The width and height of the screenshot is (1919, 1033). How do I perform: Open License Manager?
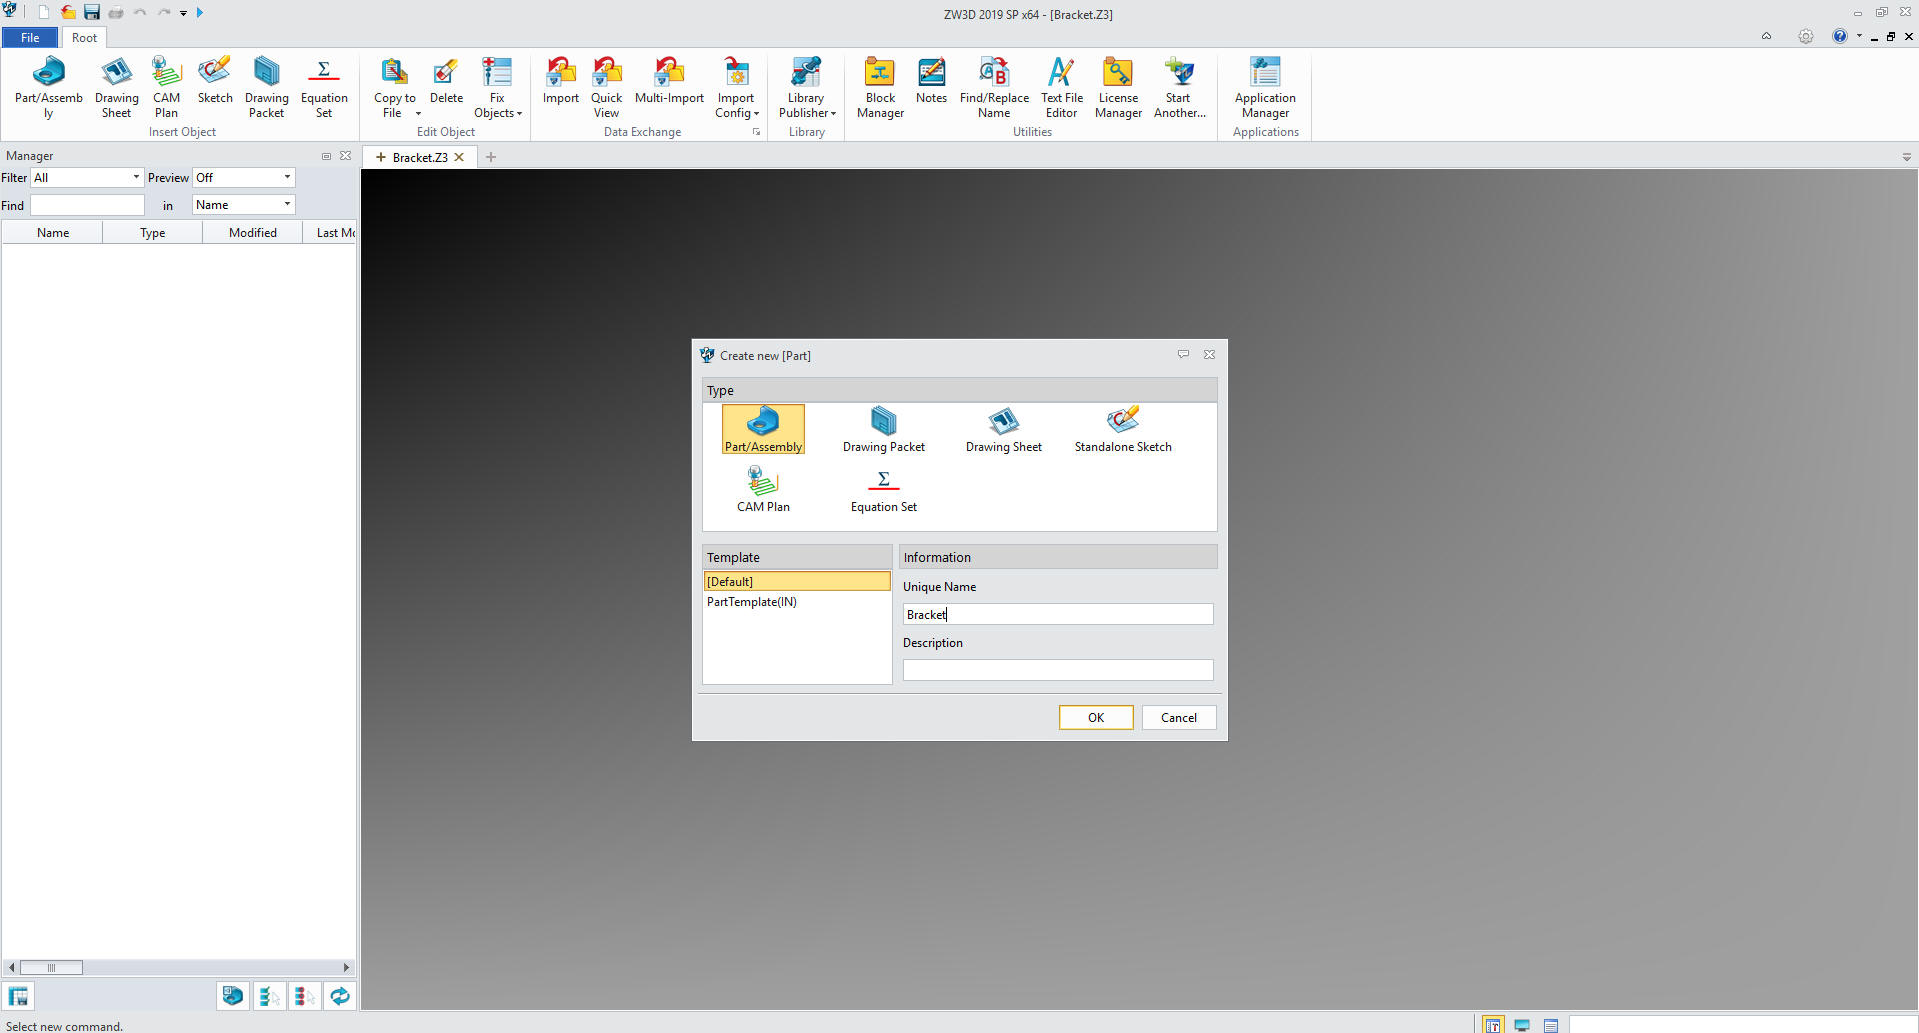point(1118,87)
